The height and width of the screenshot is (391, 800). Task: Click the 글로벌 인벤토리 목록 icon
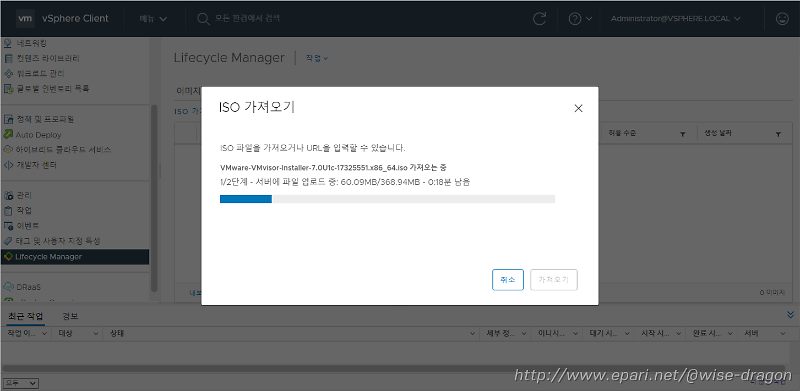click(x=8, y=88)
